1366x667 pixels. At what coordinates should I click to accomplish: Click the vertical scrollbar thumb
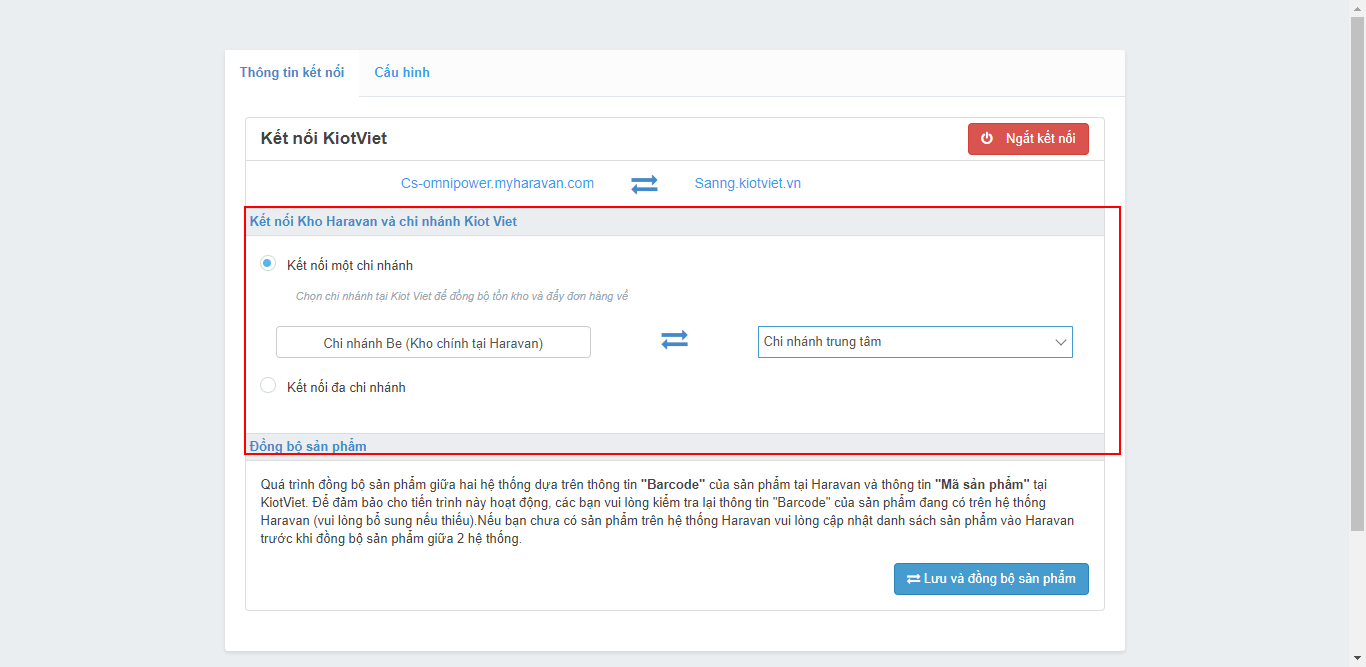[x=1357, y=270]
